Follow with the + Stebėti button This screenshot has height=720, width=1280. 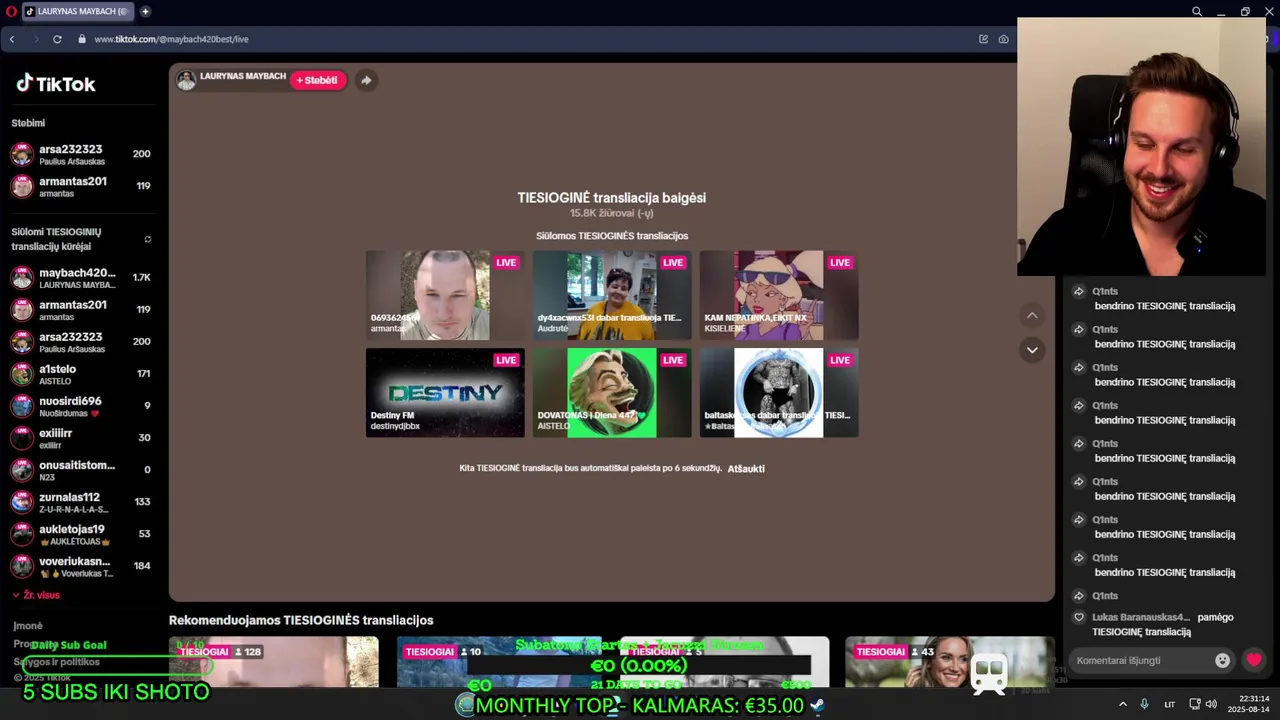coord(317,80)
